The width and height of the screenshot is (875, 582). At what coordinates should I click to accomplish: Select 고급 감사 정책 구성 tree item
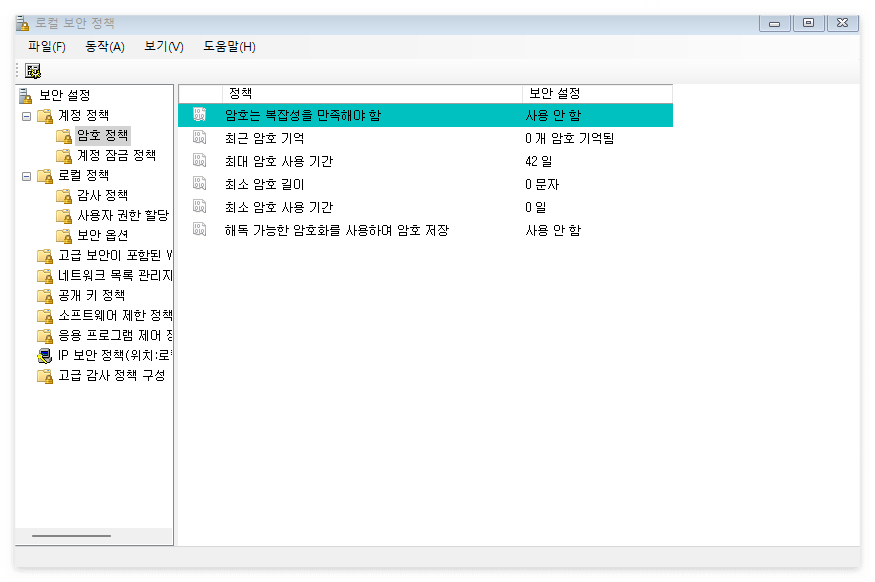pyautogui.click(x=112, y=376)
